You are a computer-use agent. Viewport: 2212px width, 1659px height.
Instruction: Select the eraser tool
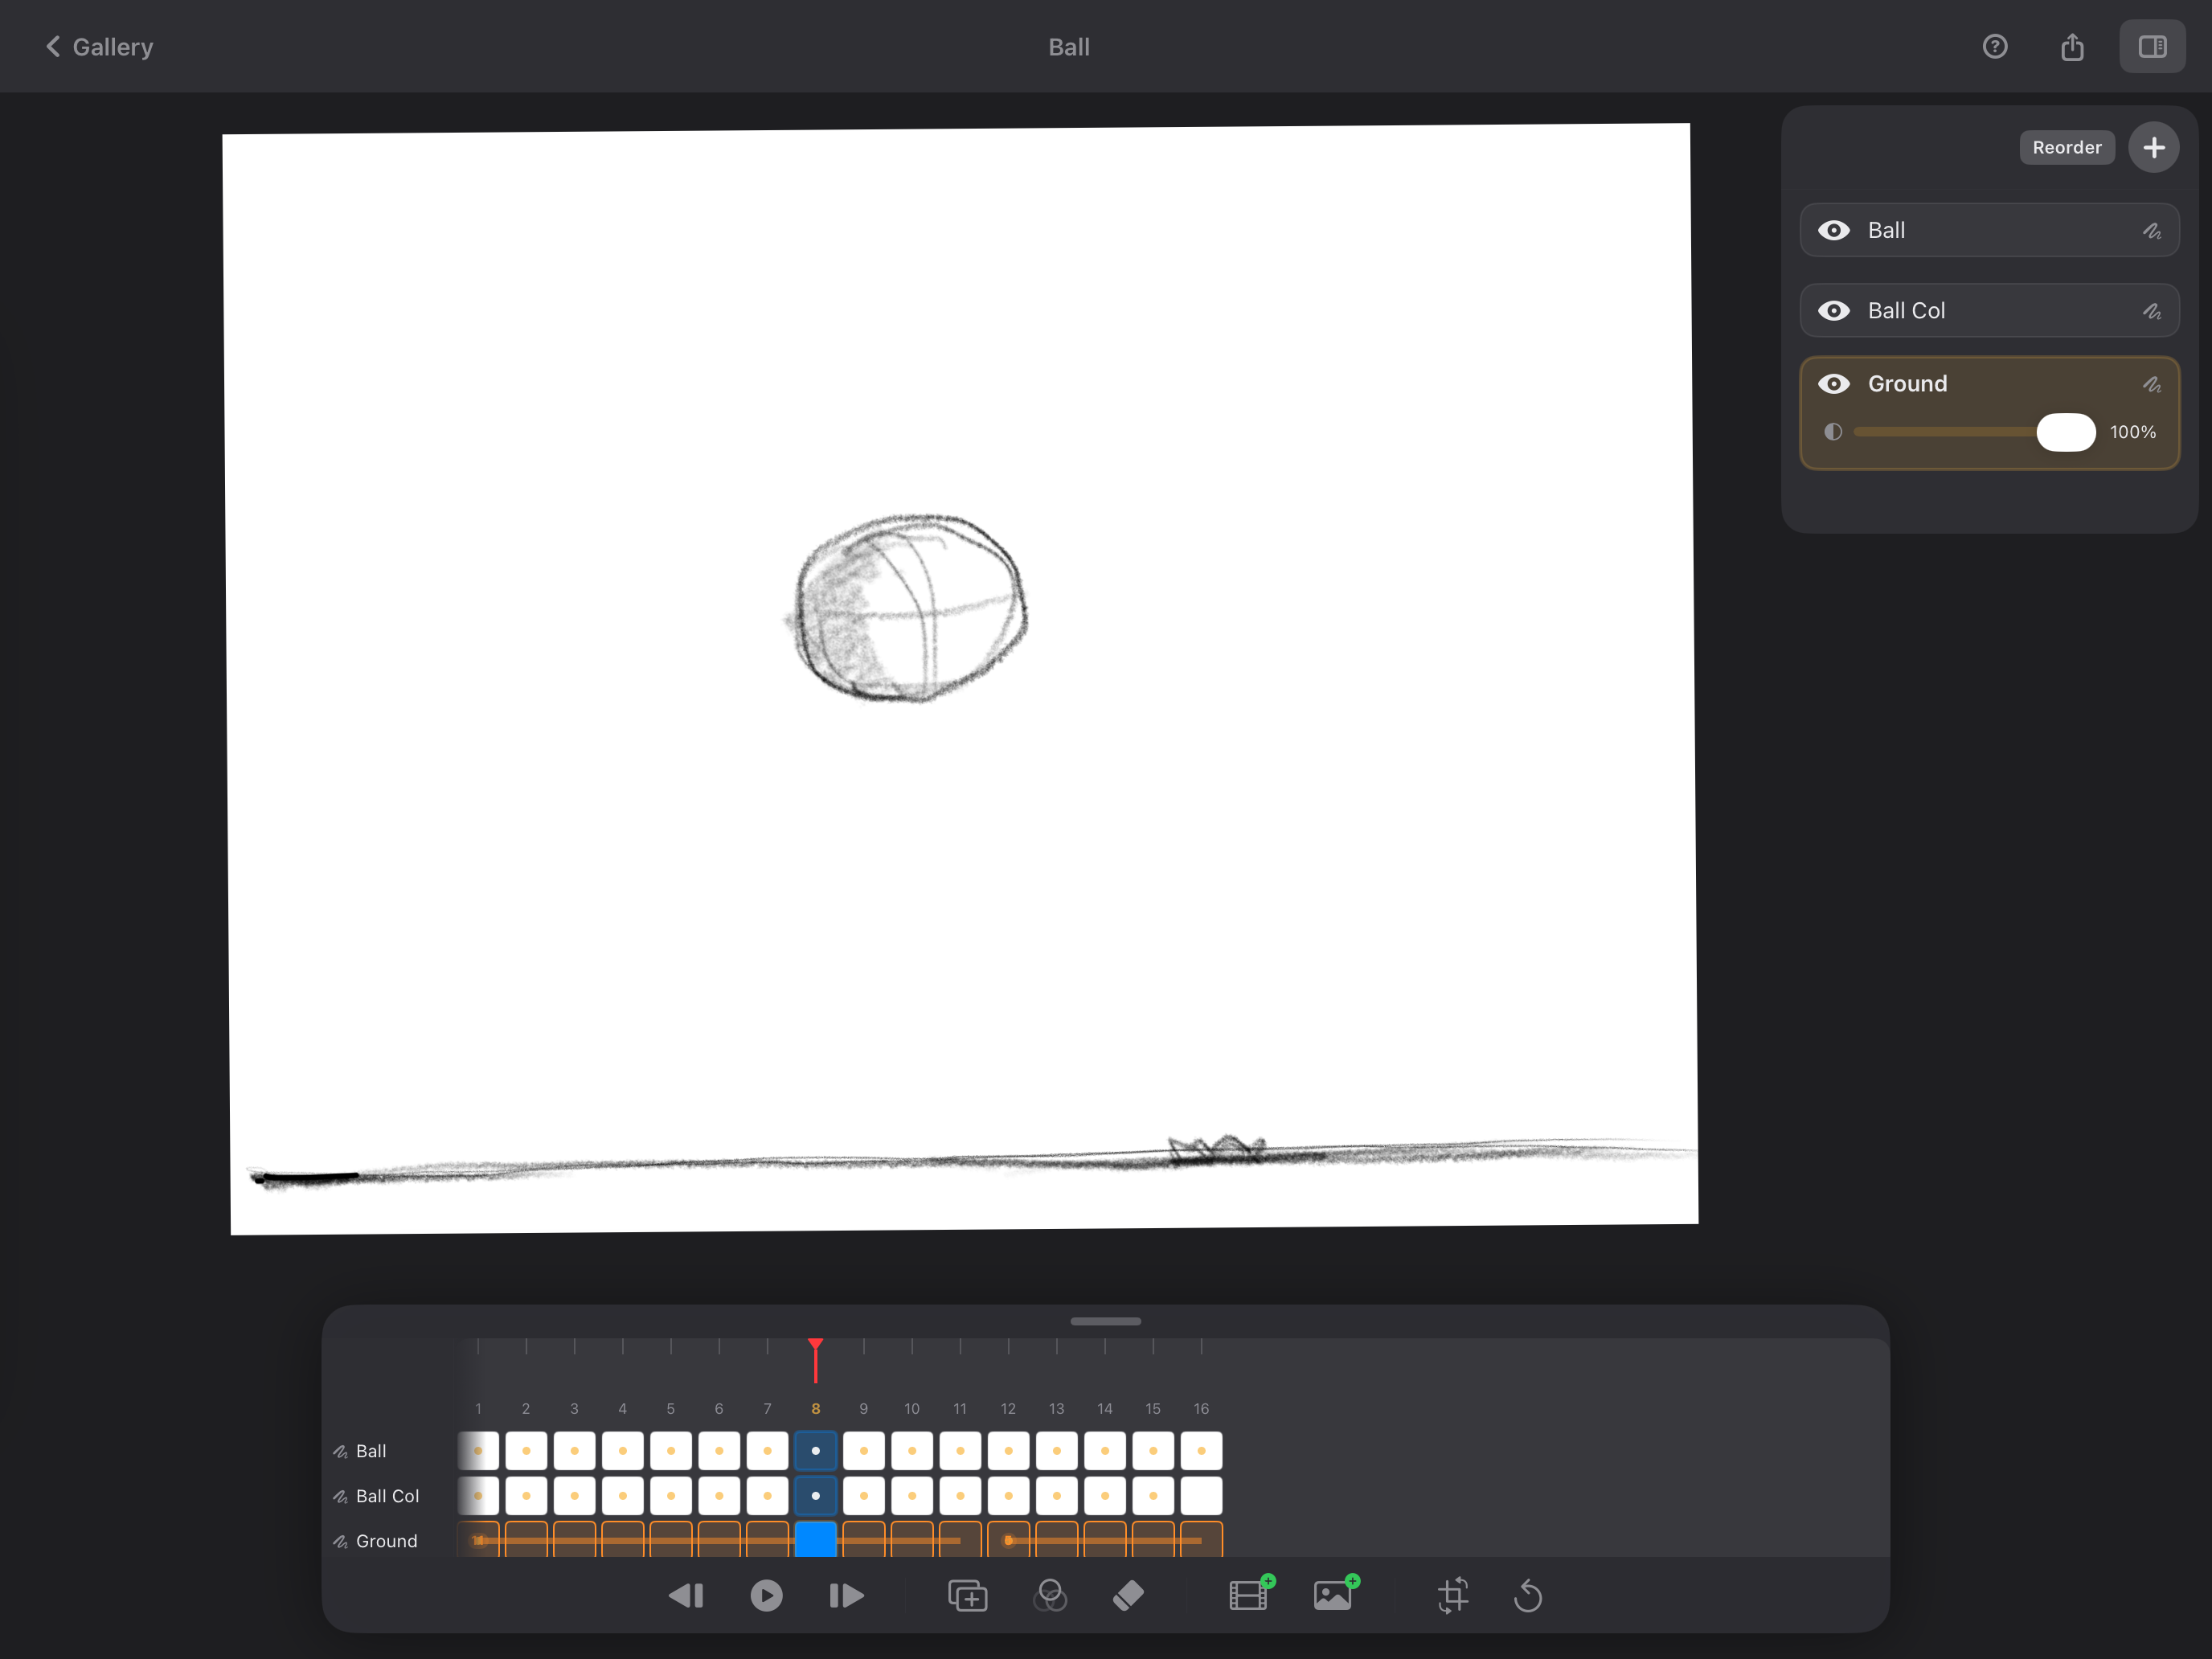[x=1128, y=1596]
